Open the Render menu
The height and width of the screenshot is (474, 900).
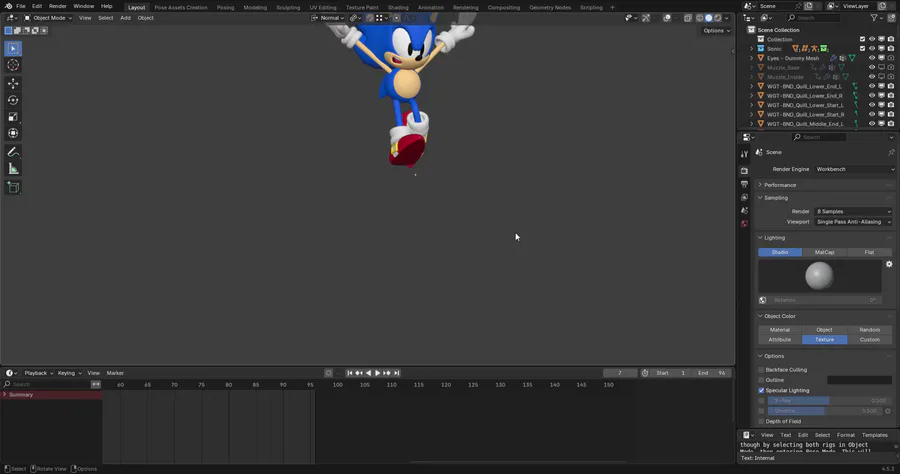pyautogui.click(x=57, y=6)
